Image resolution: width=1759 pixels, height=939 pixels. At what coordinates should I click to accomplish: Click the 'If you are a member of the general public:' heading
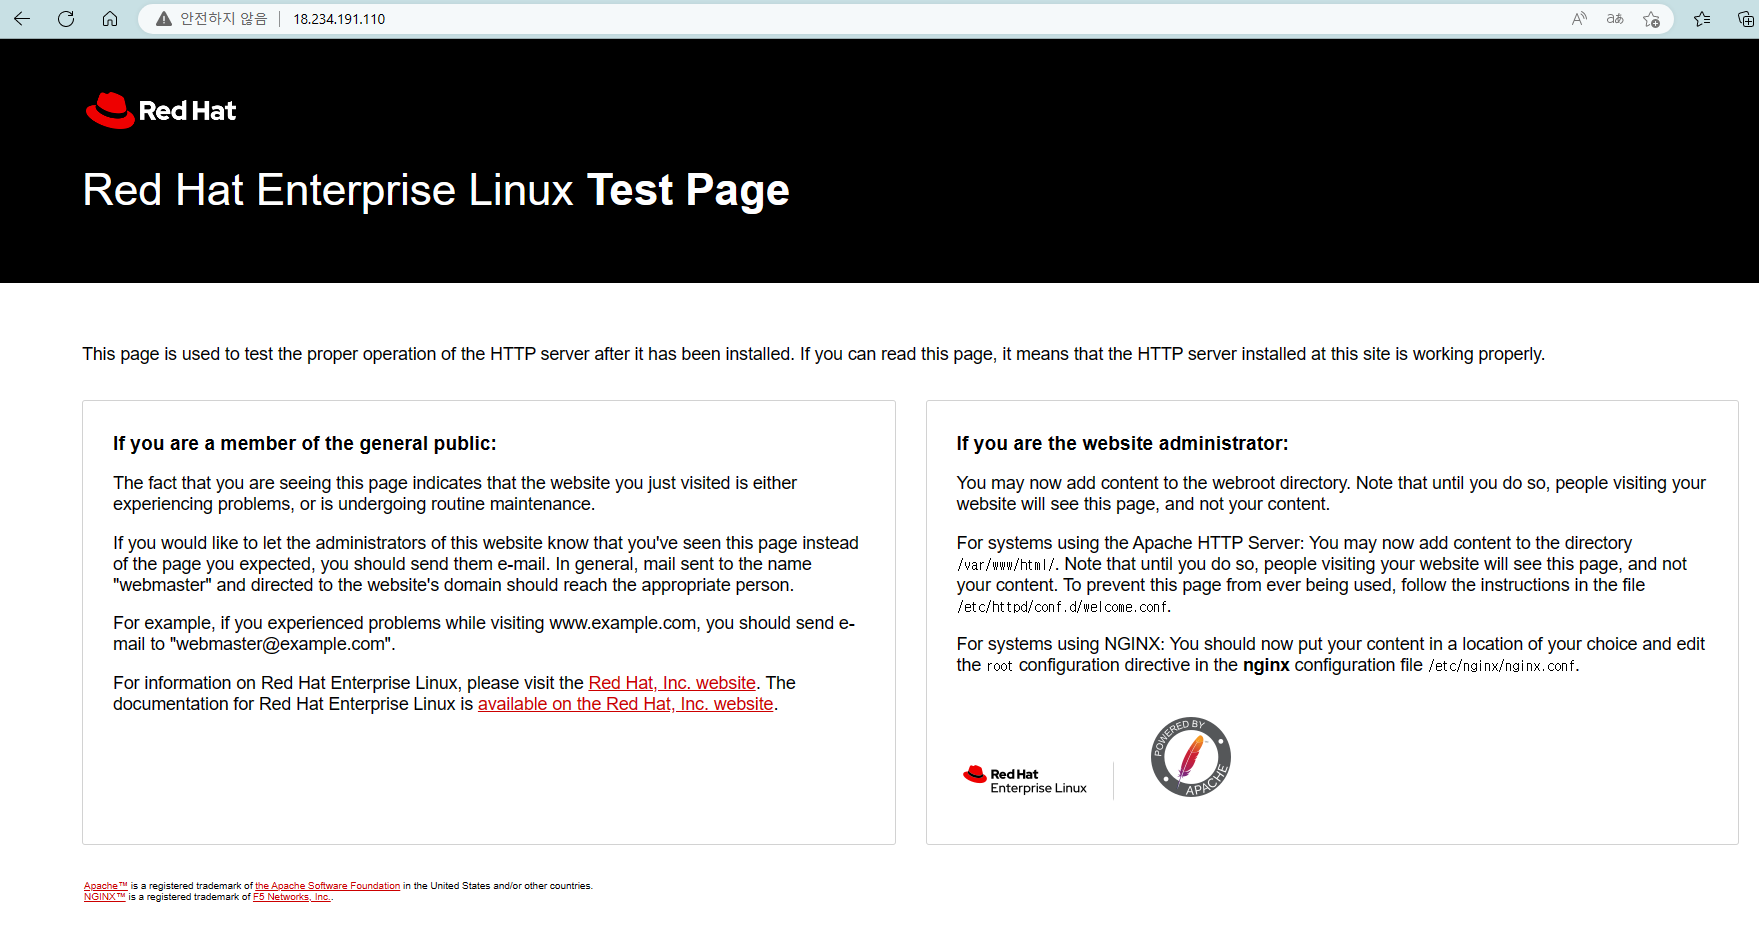(305, 443)
